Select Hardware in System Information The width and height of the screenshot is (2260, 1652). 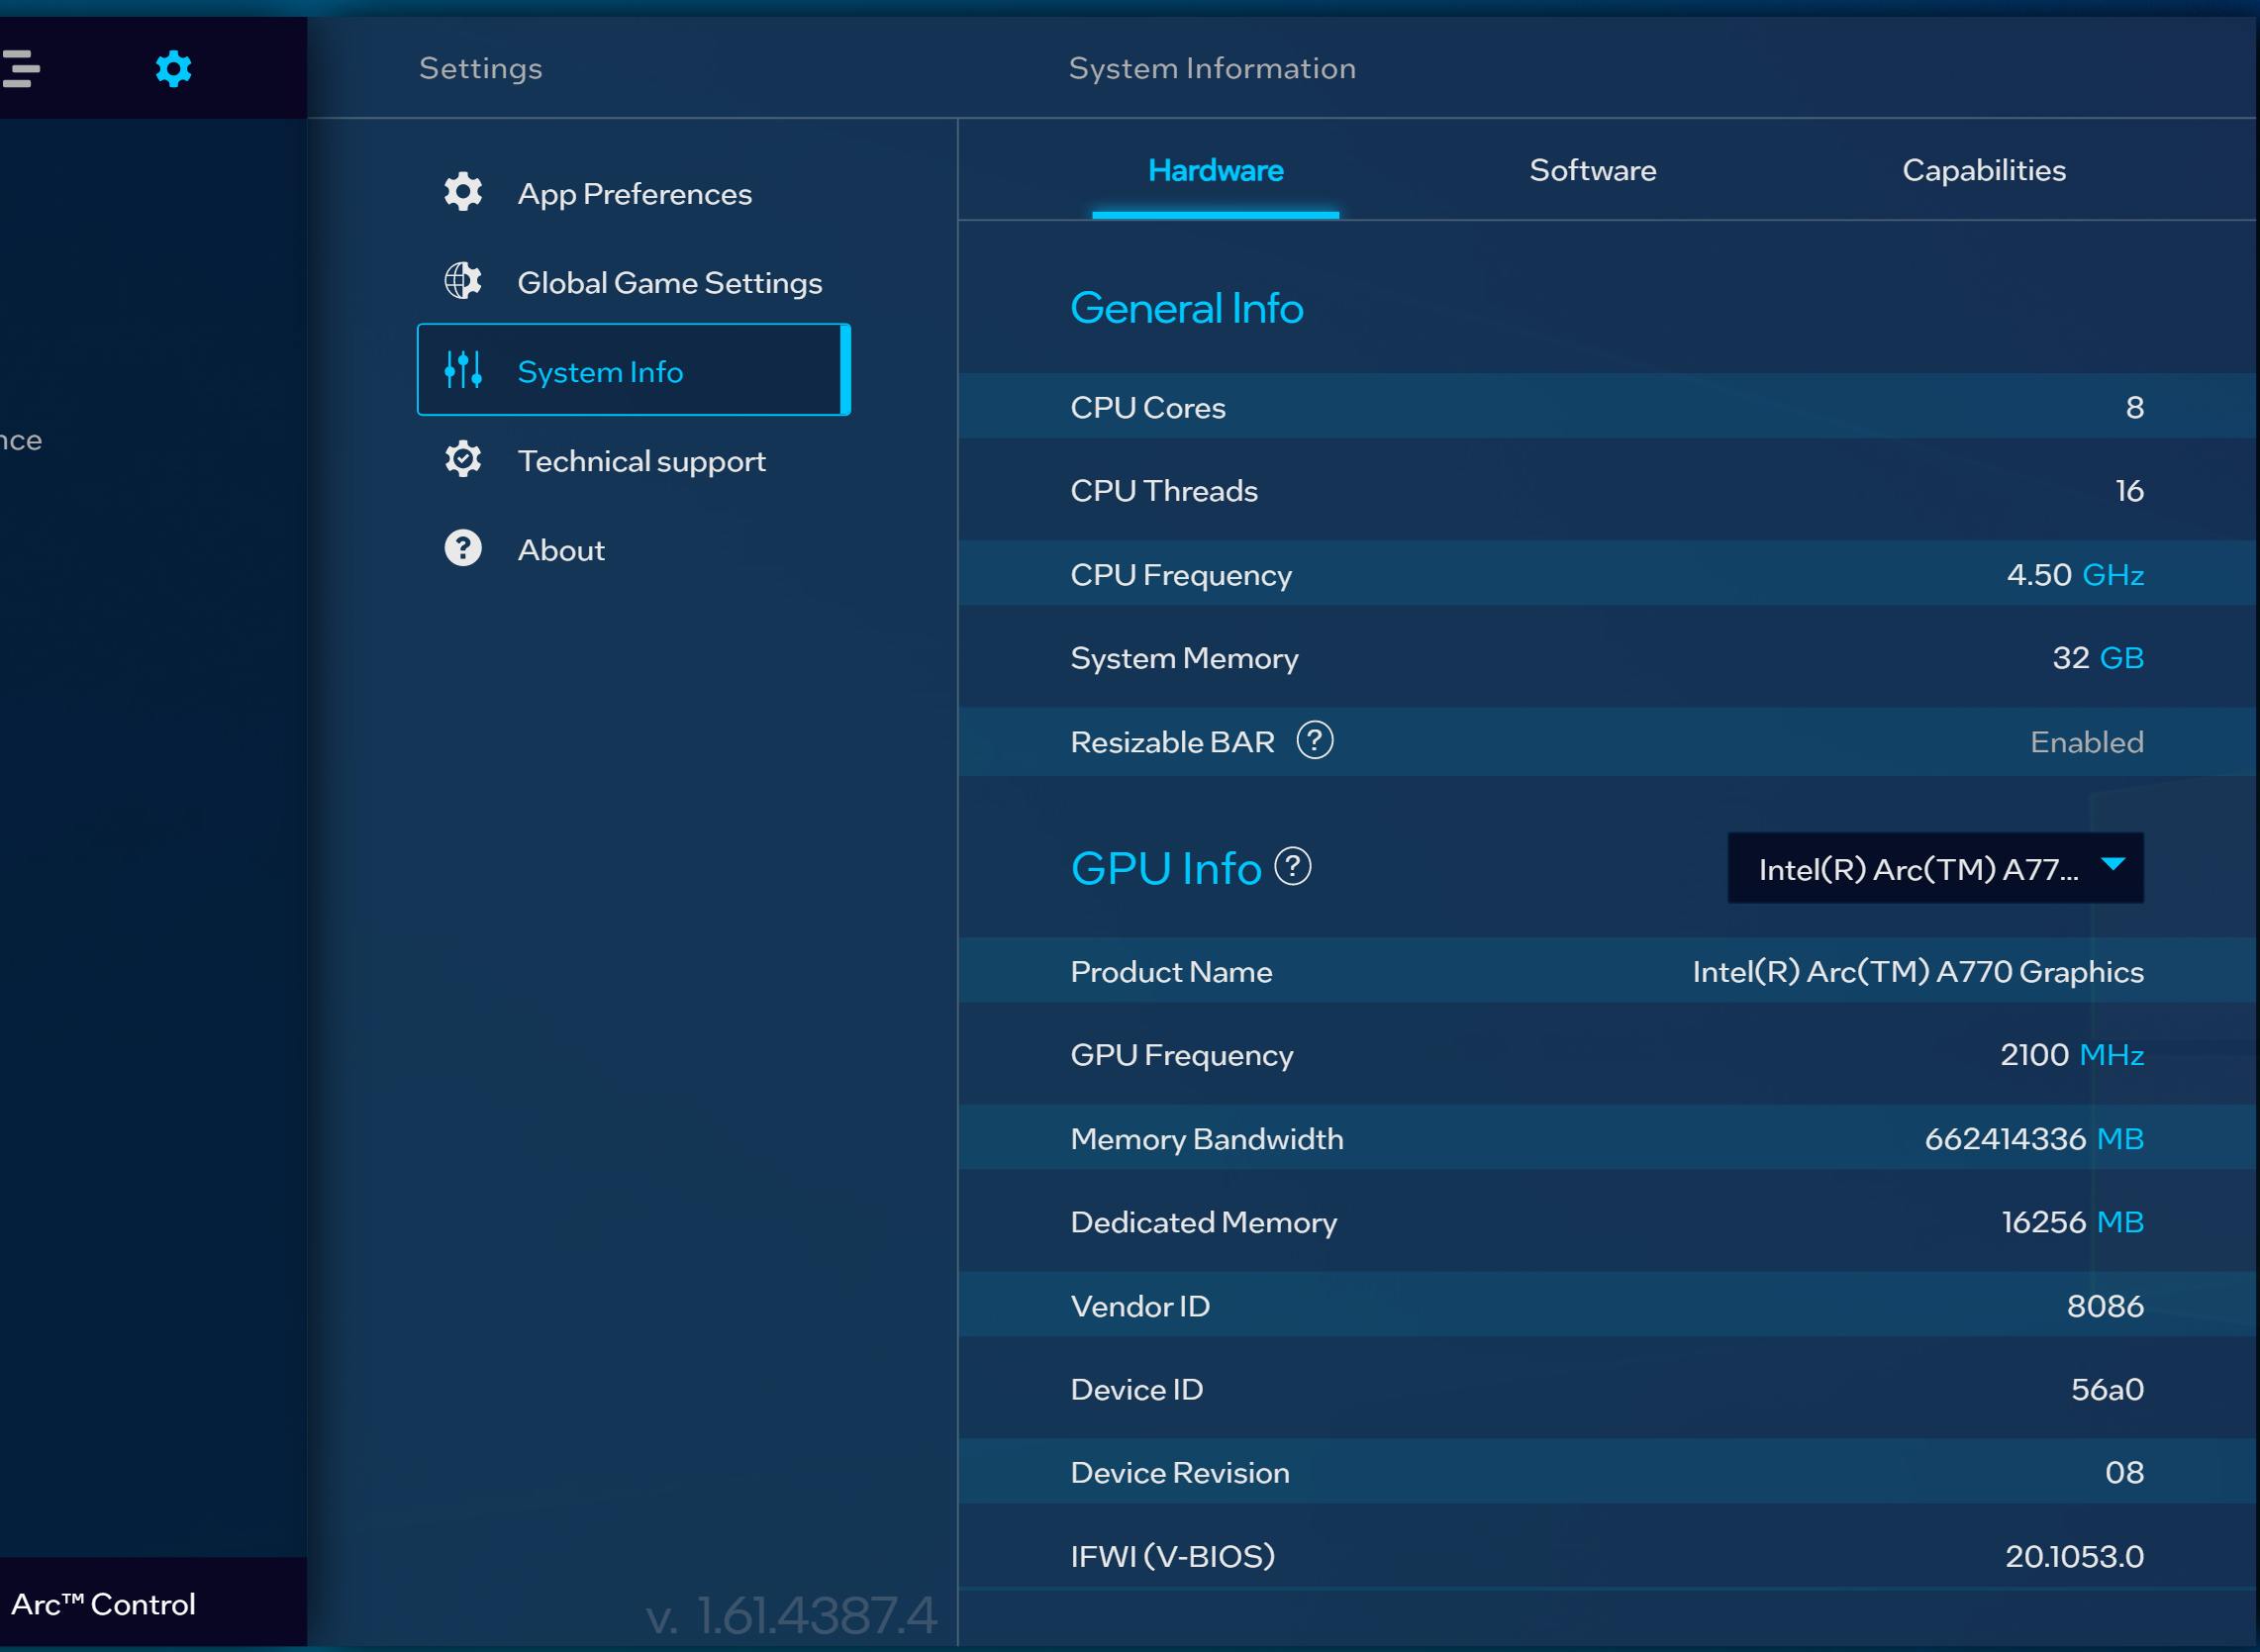1214,170
